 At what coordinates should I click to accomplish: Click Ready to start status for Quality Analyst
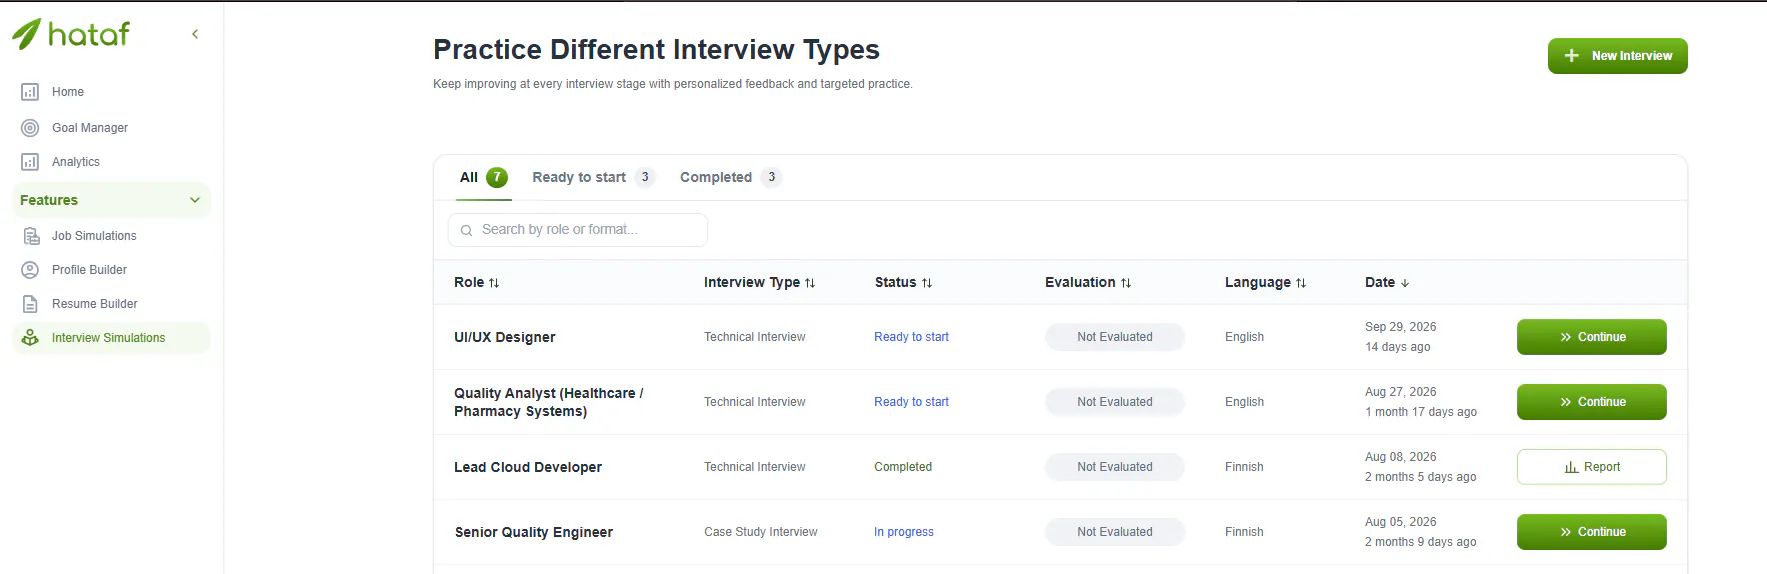click(x=911, y=402)
